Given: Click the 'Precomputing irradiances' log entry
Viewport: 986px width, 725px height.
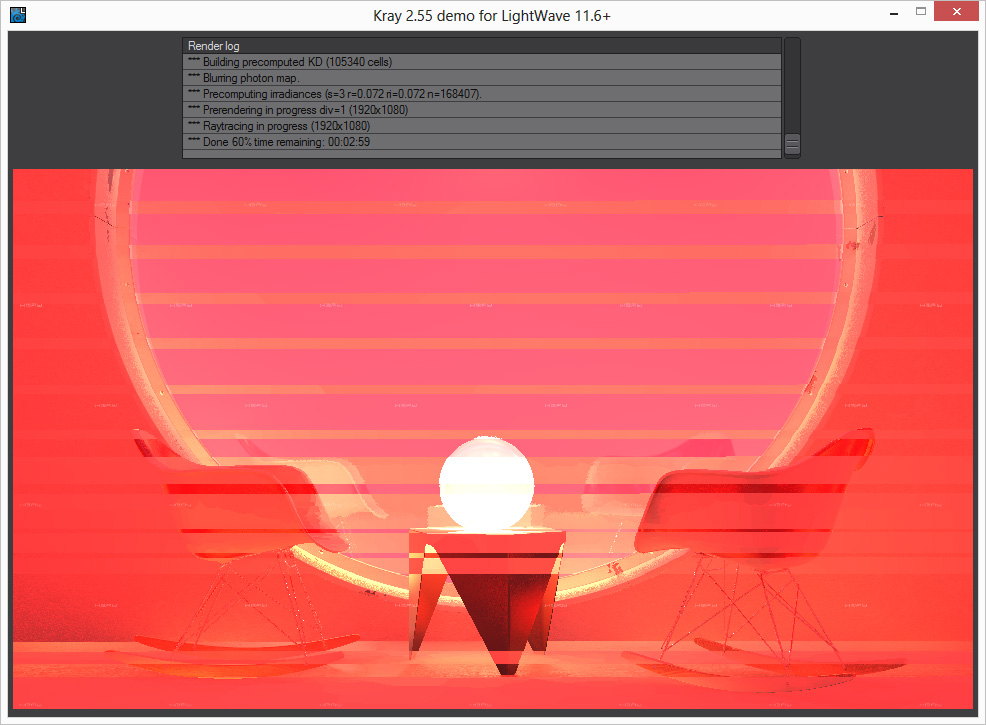Looking at the screenshot, I should tap(481, 94).
